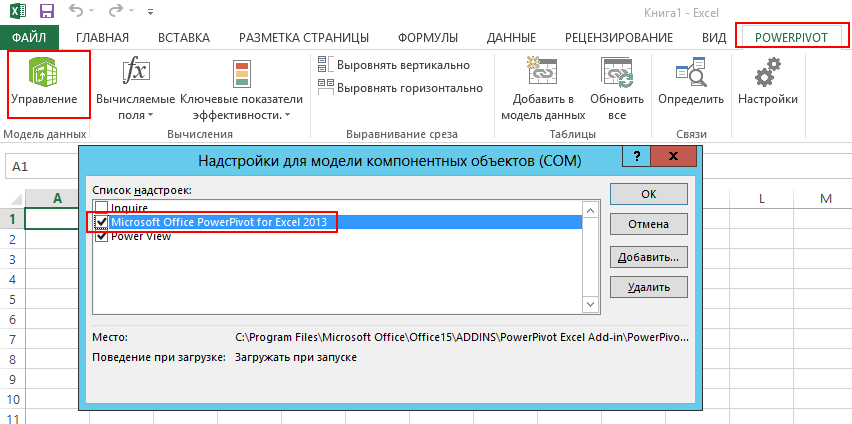Screen dimensions: 852x424
Task: Switch to РЕЦЕНЗИРОВАНИЕ tab
Action: (619, 38)
